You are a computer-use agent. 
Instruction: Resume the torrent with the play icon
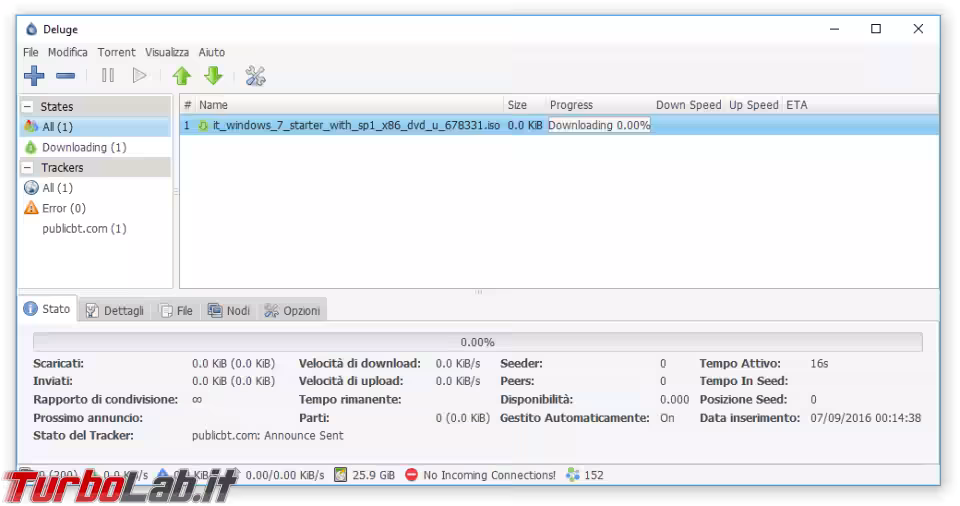tap(140, 76)
